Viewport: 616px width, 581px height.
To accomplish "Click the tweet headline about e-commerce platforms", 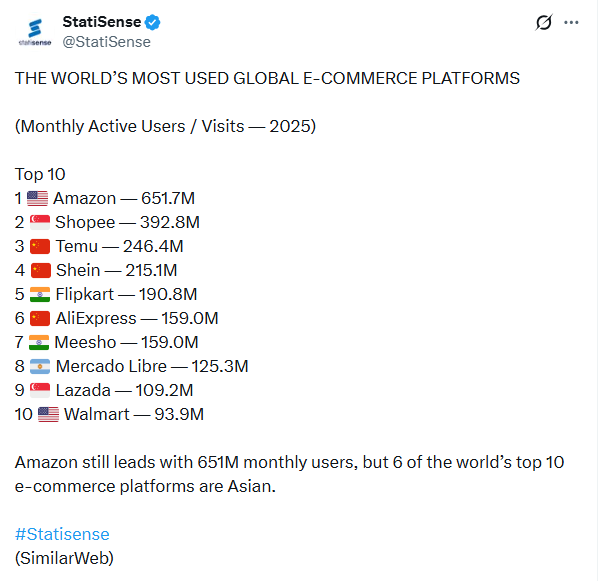I will pyautogui.click(x=267, y=78).
